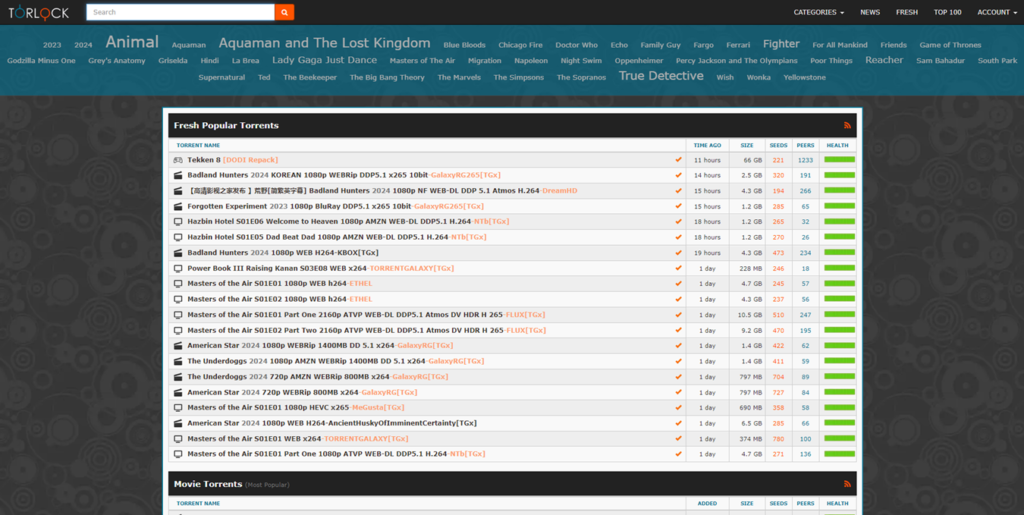Click the 780 seeds value

[778, 439]
